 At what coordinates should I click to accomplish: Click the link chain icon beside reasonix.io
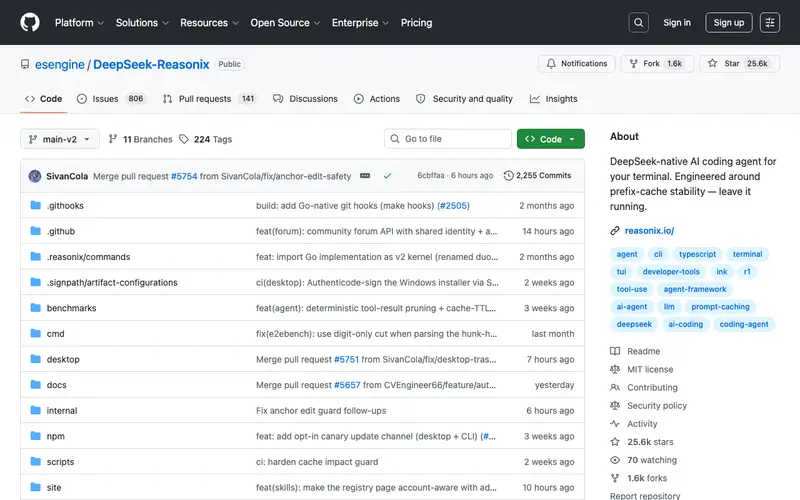point(615,231)
